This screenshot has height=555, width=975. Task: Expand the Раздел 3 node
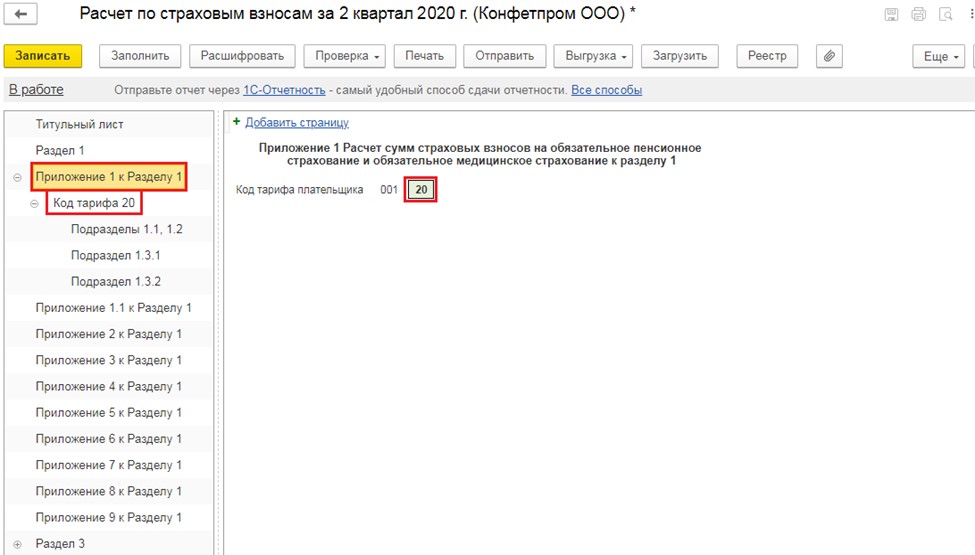pos(17,544)
